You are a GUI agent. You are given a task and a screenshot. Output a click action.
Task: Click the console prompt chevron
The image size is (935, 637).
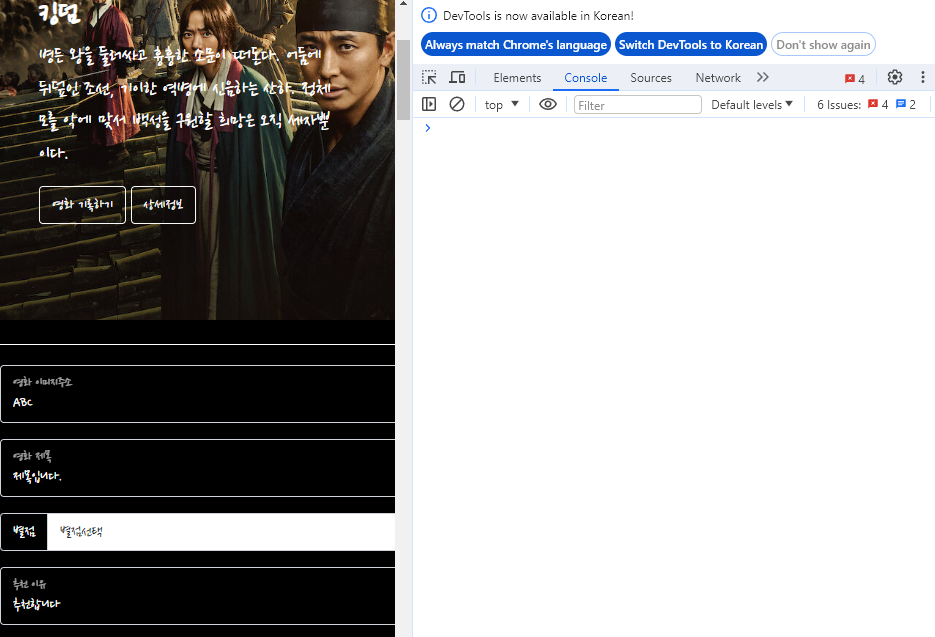pos(428,128)
